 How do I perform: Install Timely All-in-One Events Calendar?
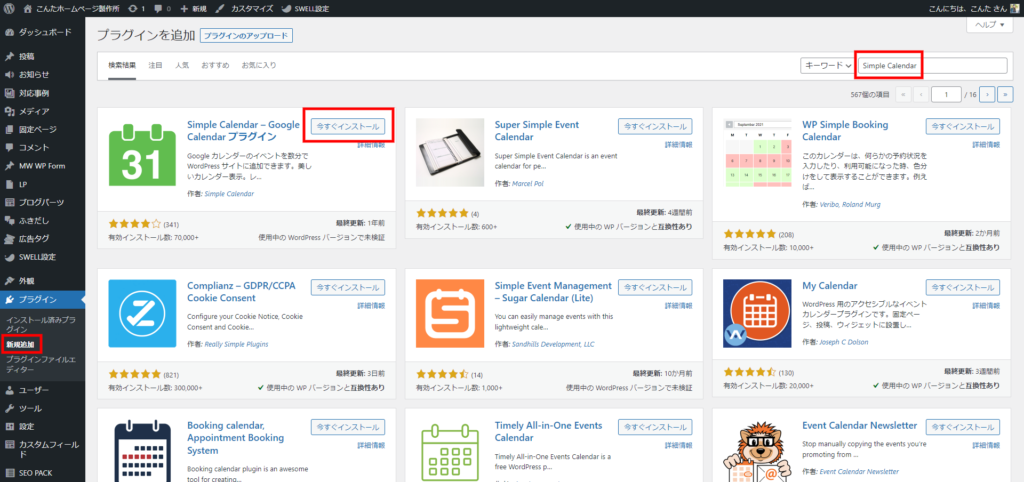(x=655, y=427)
